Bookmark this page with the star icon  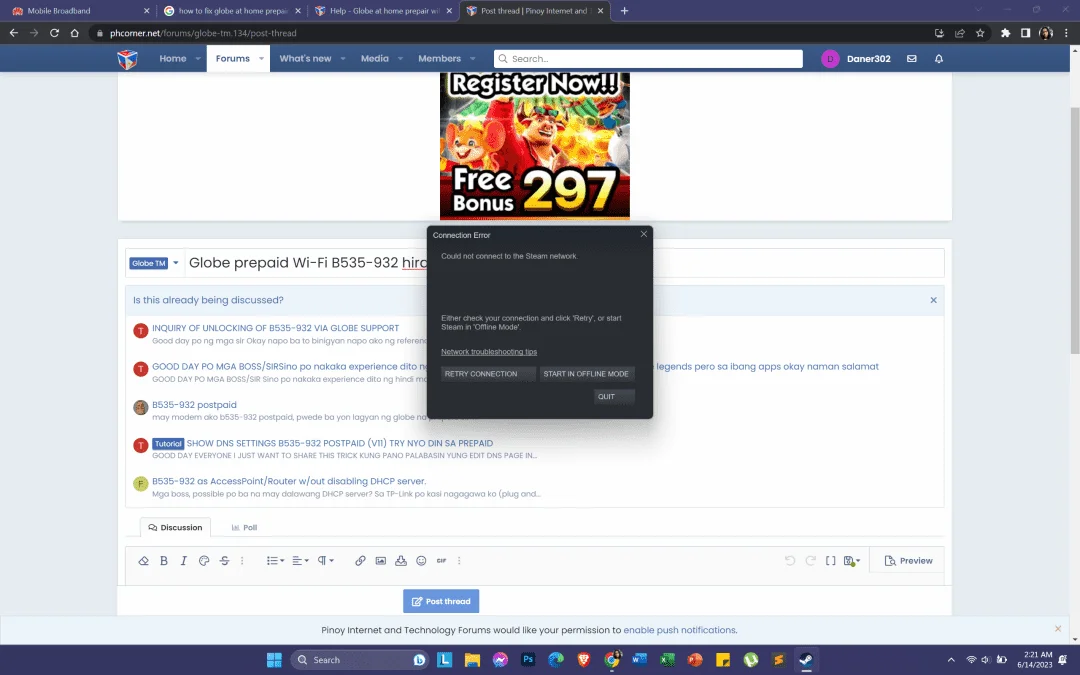(x=980, y=32)
